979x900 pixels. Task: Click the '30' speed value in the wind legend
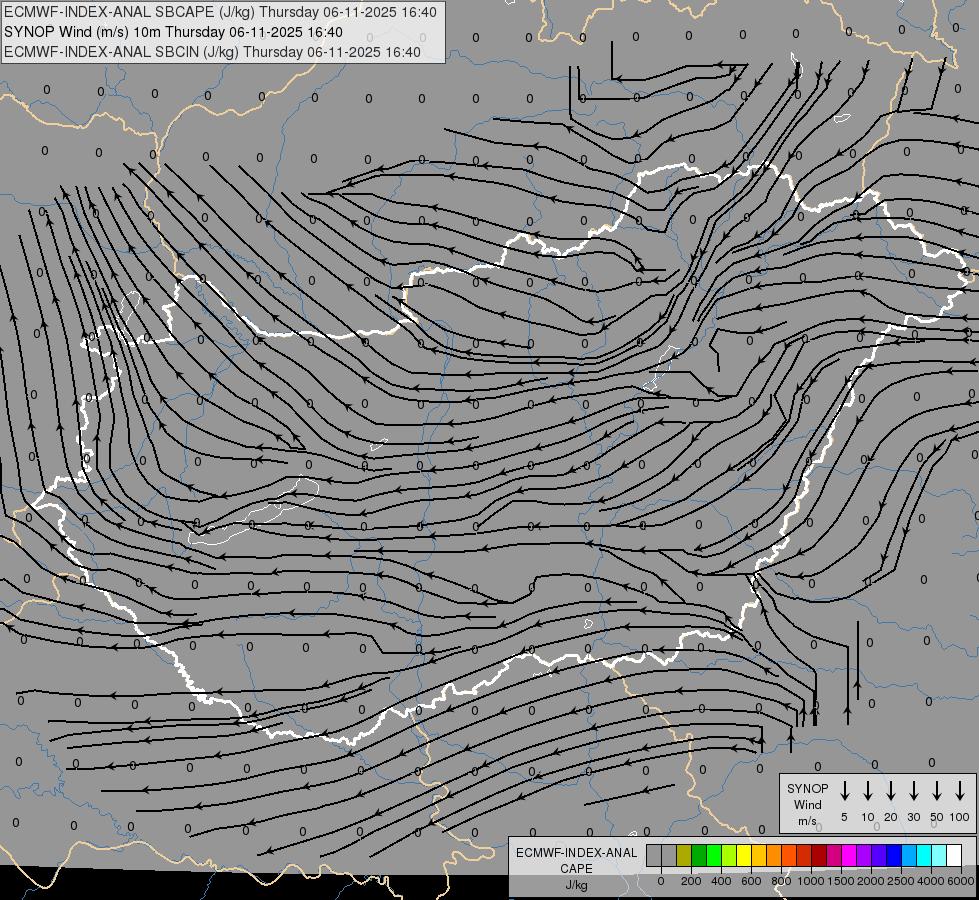point(913,817)
